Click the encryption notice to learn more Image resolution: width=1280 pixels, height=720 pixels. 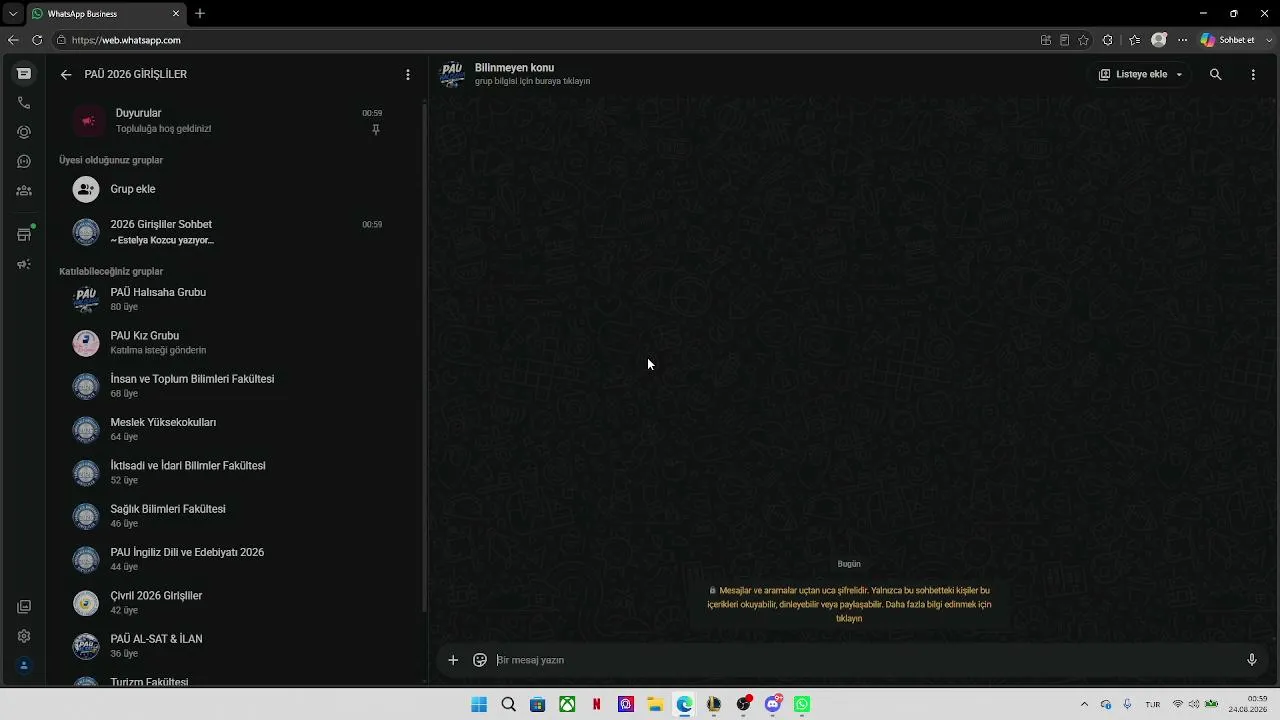click(849, 604)
